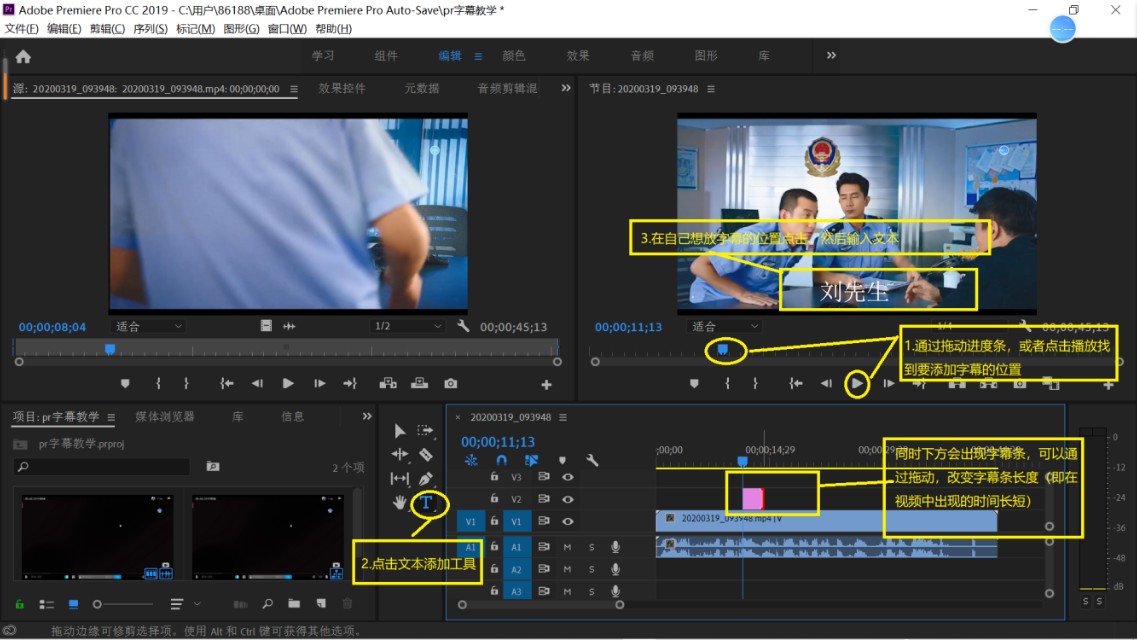Image resolution: width=1137 pixels, height=640 pixels.
Task: Select the Type (text) tool
Action: (x=426, y=502)
